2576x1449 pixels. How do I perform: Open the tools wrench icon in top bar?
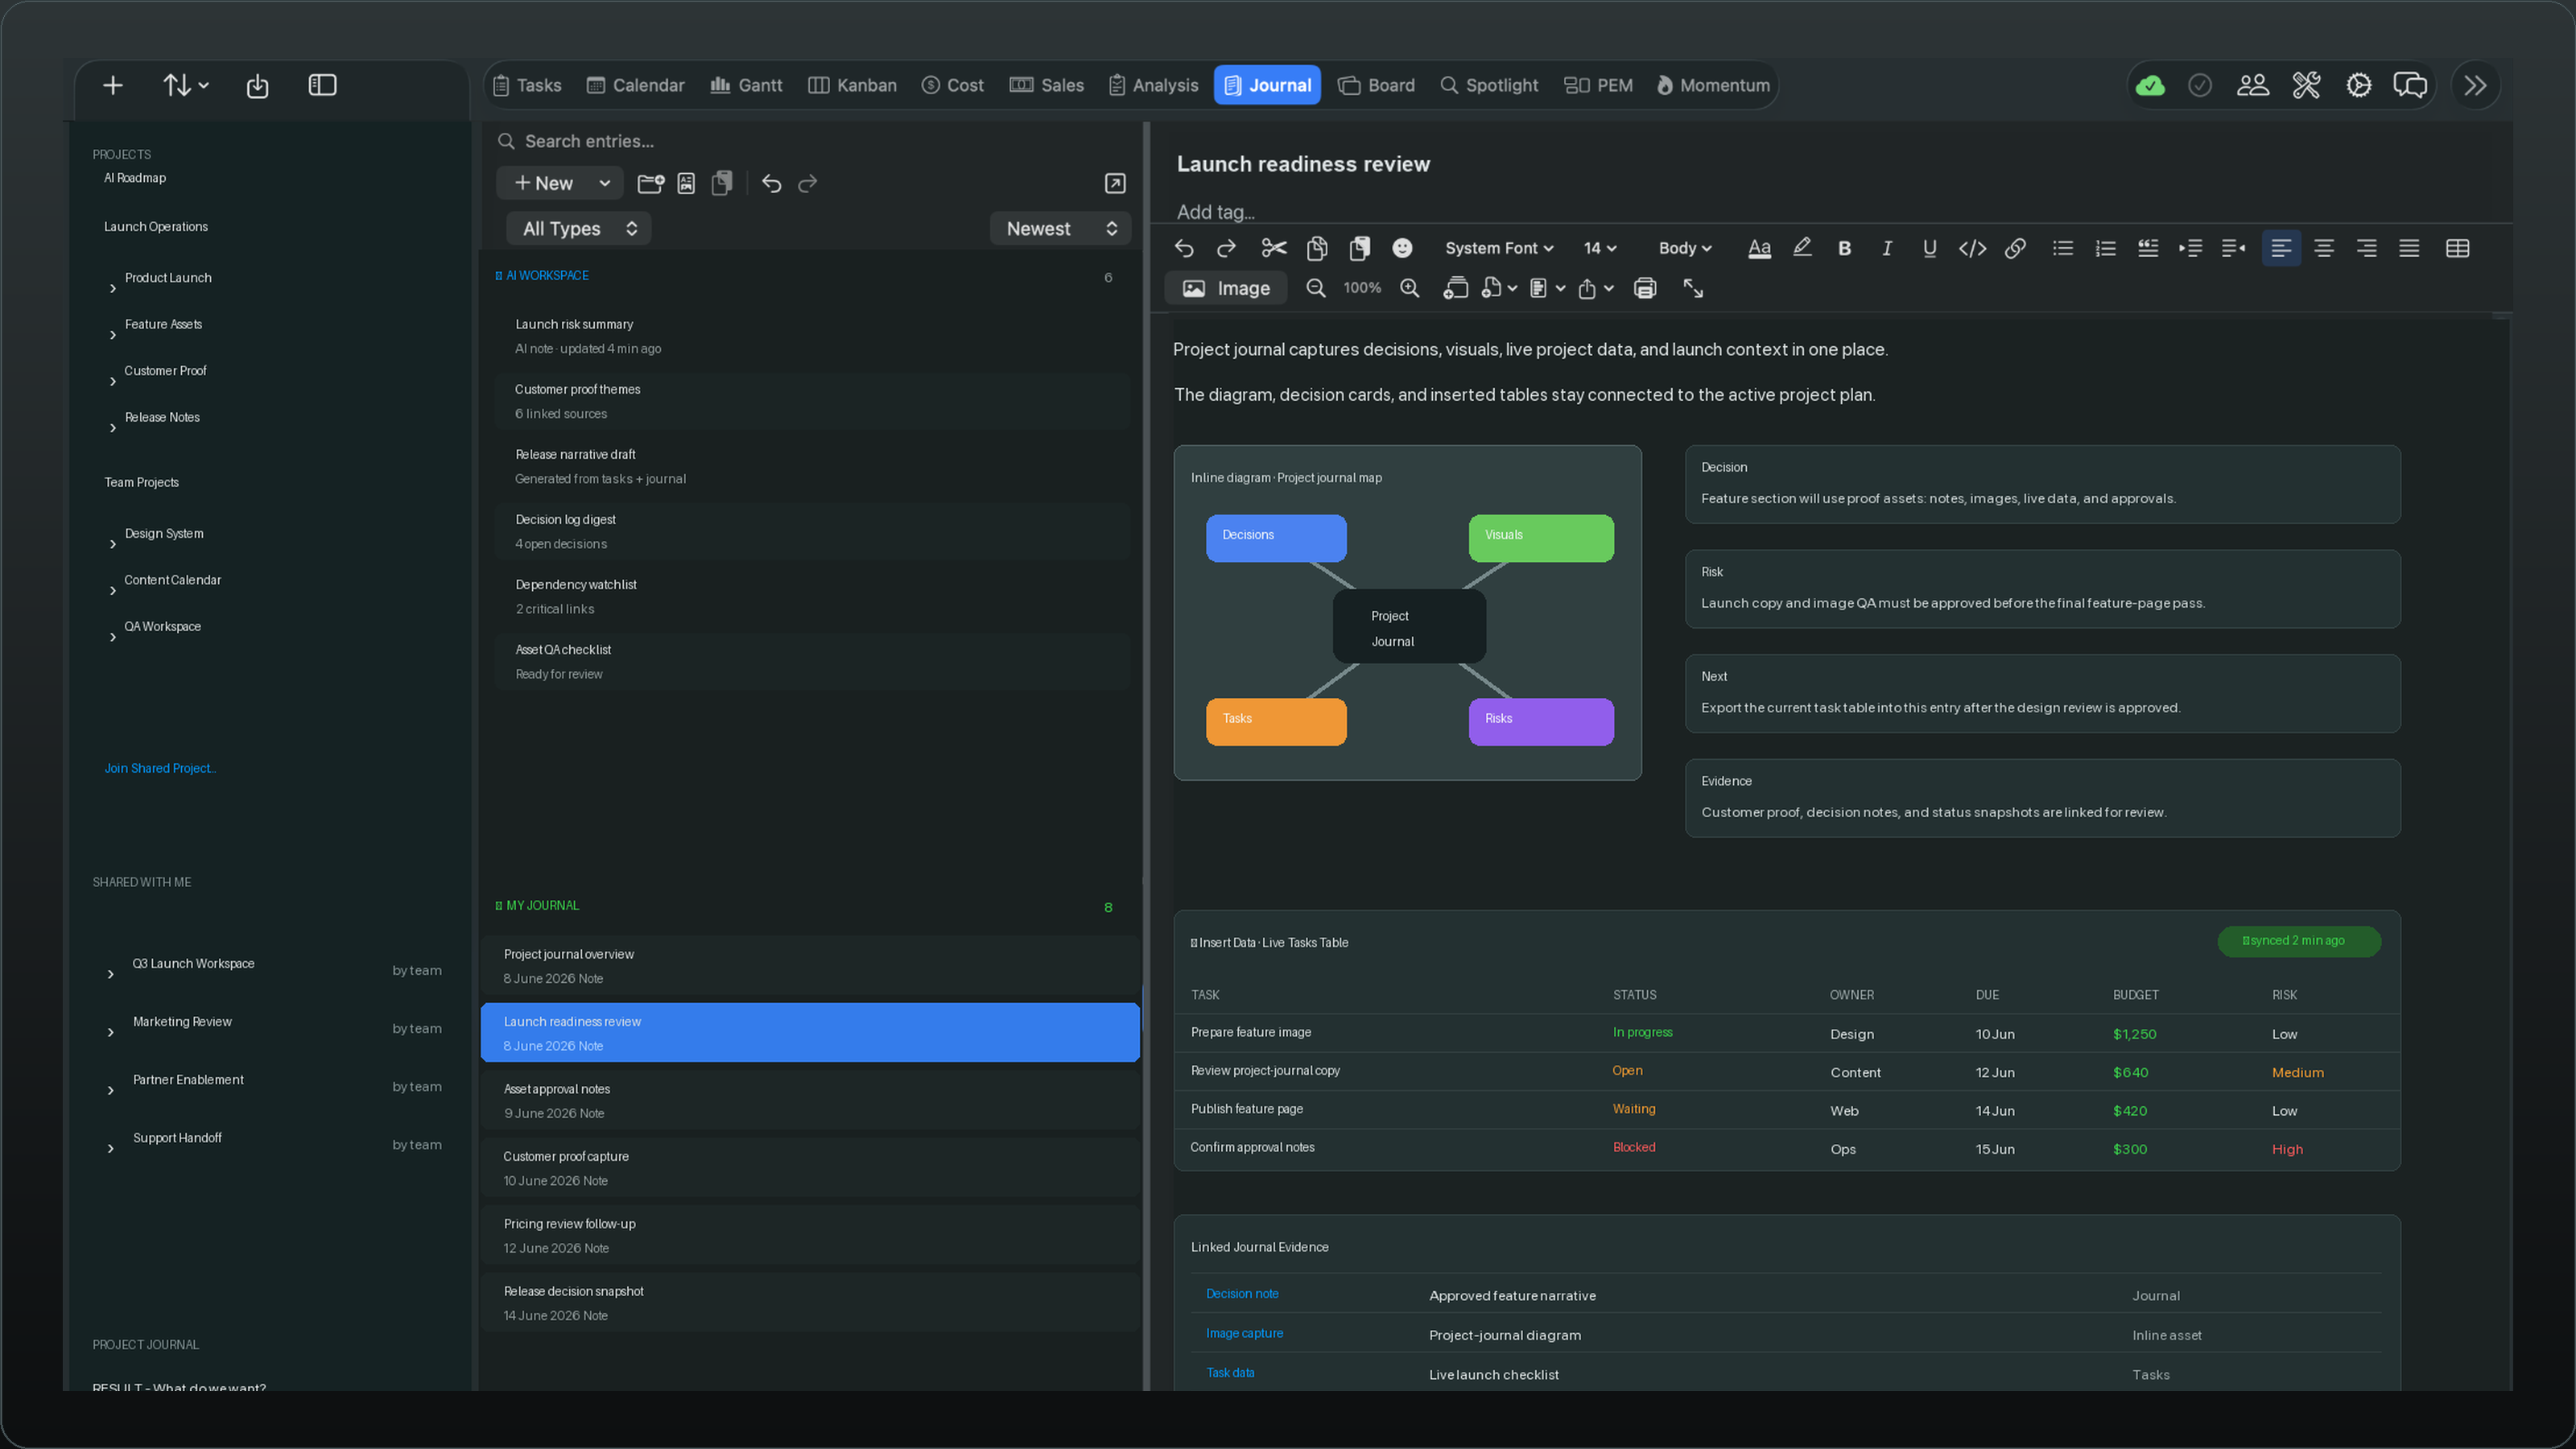(2306, 85)
